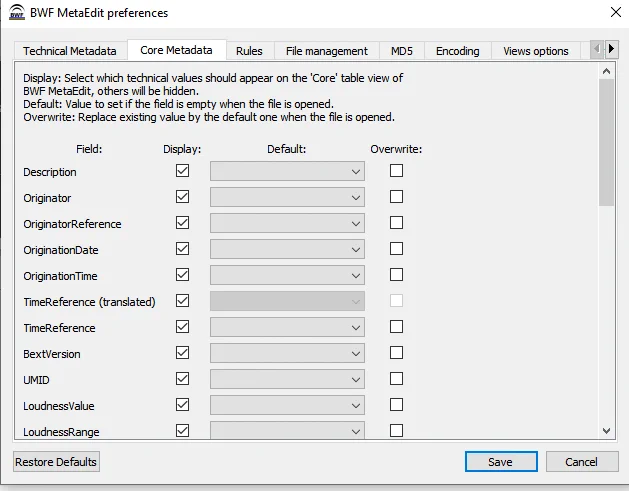
Task: Enable Overwrite for OriginatorReference
Action: (396, 223)
